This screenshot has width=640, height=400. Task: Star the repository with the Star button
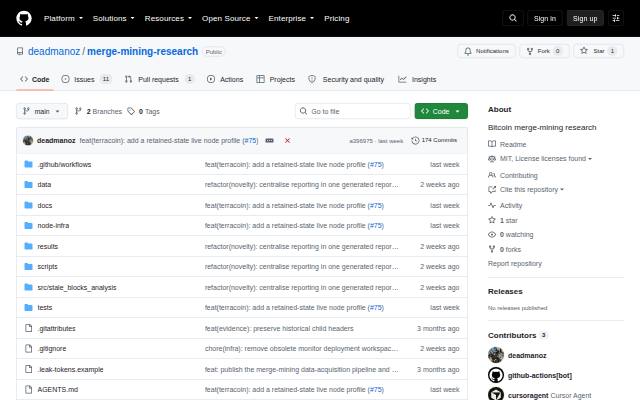point(598,51)
